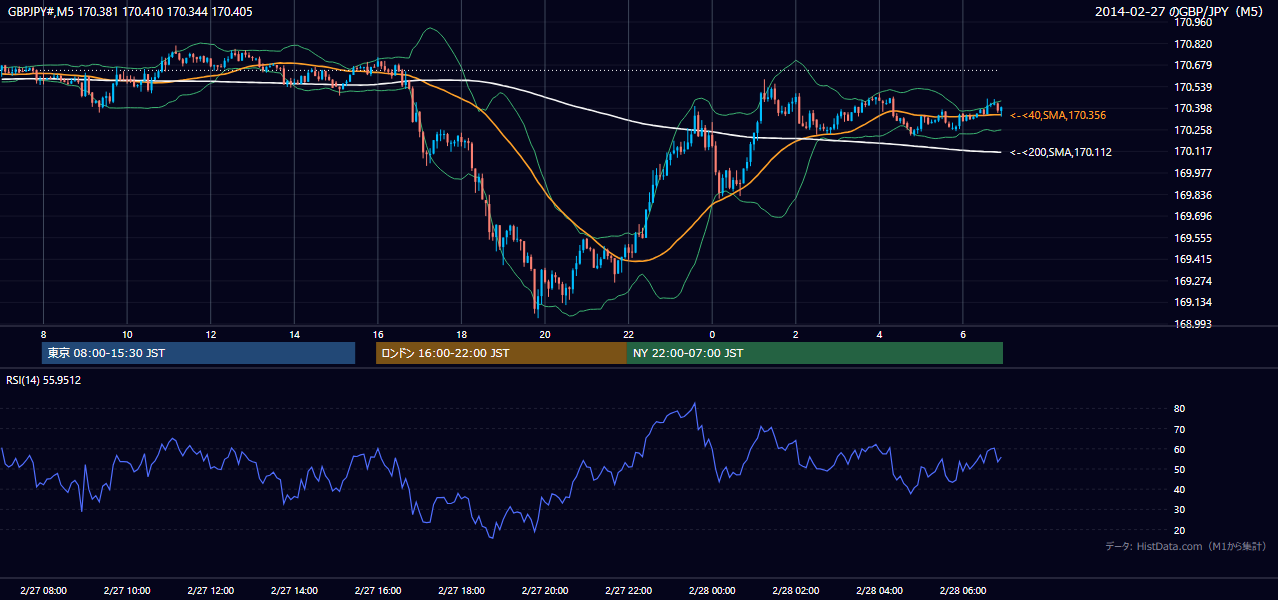Click the 2/27 16:00 time label
1278x600 pixels.
point(377,590)
